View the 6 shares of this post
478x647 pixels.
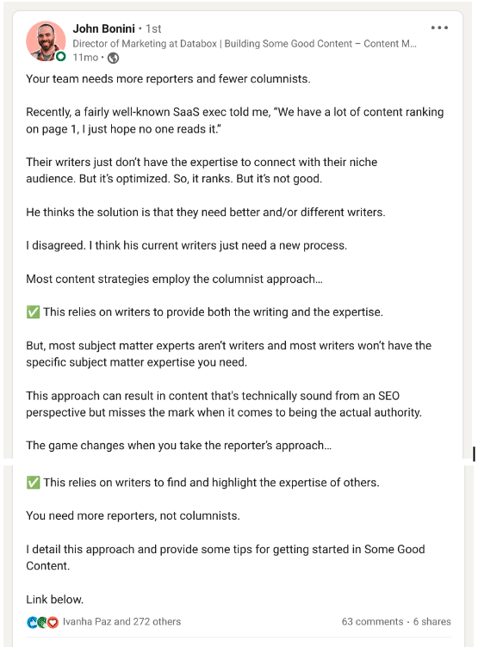432,622
